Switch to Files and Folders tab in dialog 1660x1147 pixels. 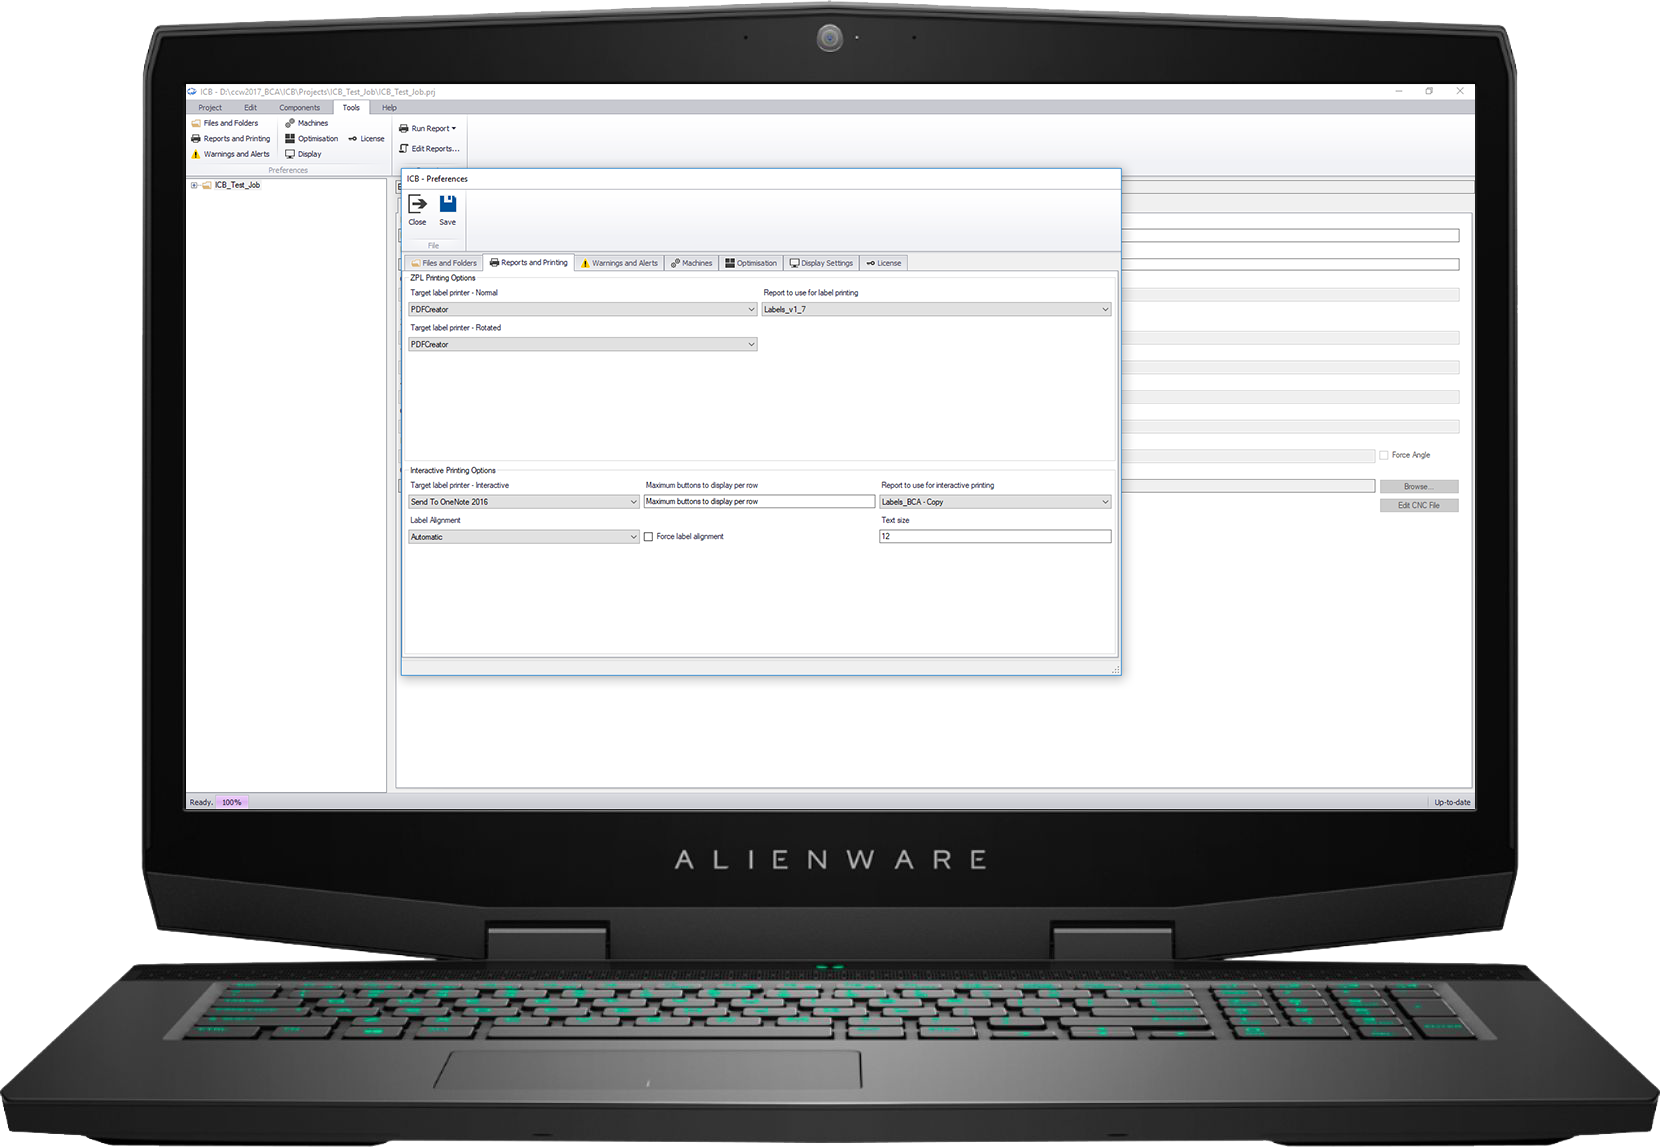(444, 263)
